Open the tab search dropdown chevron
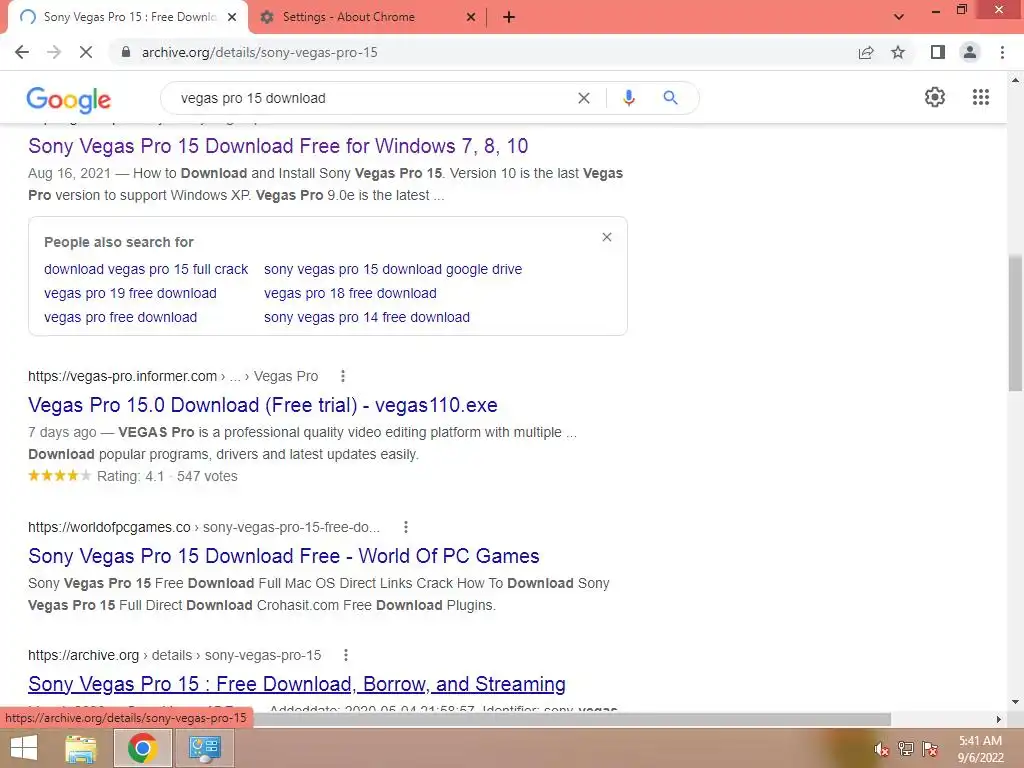The height and width of the screenshot is (768, 1024). (x=899, y=17)
